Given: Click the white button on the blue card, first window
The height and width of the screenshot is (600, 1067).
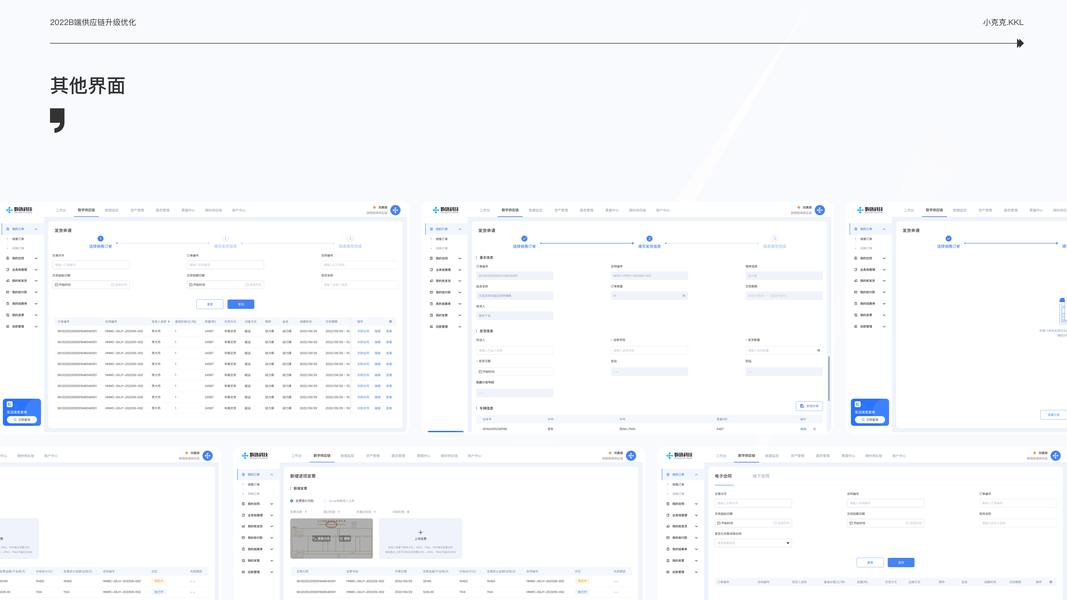Looking at the screenshot, I should pos(22,420).
